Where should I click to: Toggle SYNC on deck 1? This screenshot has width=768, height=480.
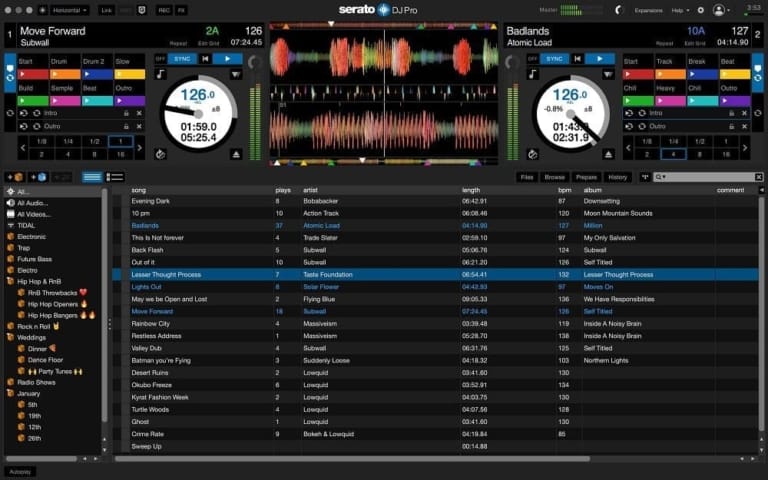tap(182, 59)
